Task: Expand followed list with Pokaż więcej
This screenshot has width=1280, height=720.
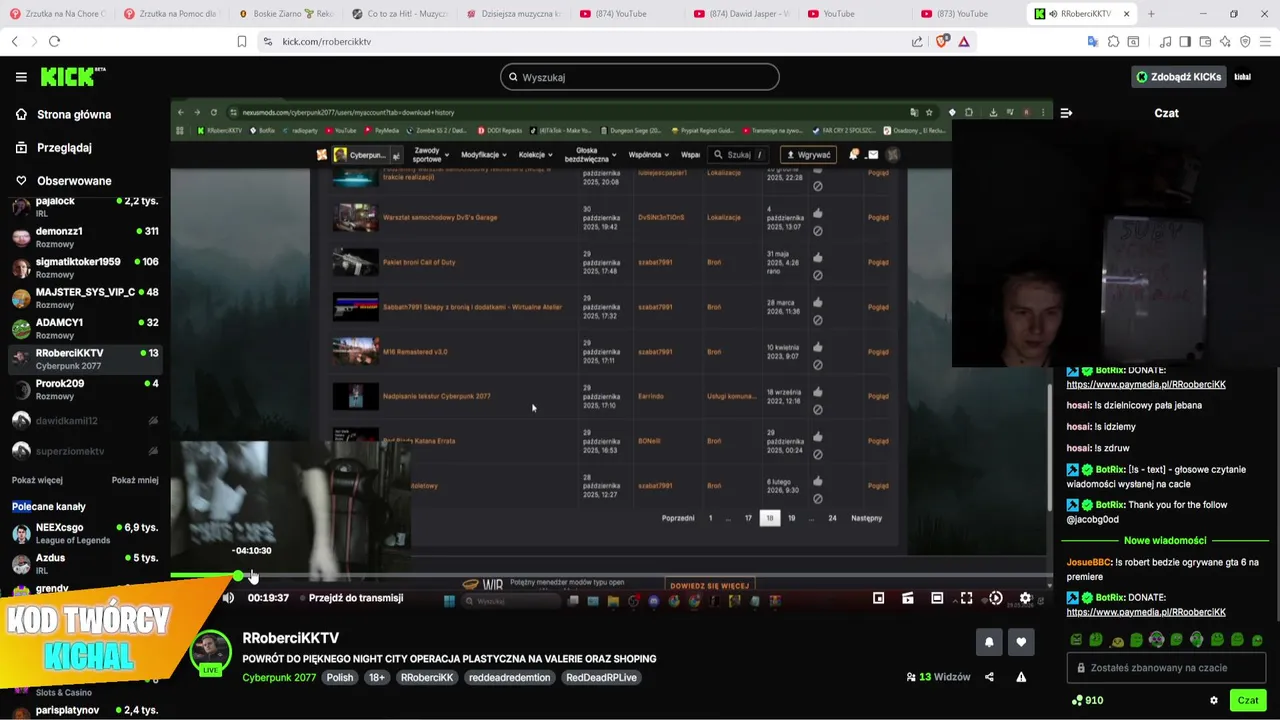Action: 37,480
